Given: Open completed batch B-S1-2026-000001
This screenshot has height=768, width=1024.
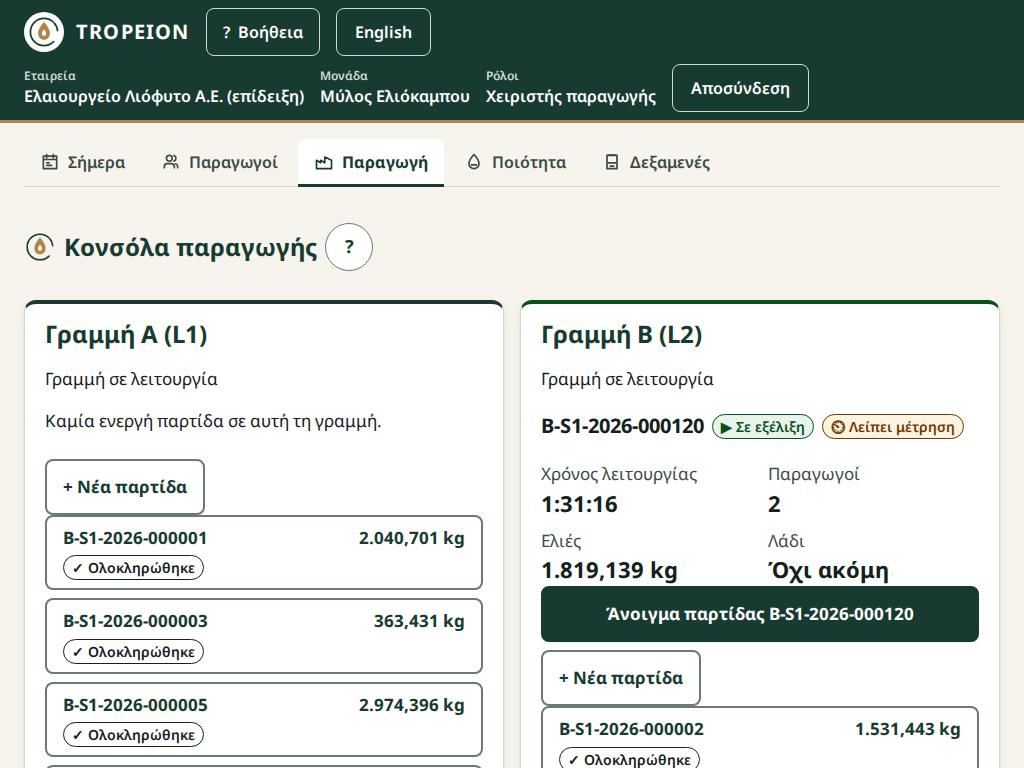Looking at the screenshot, I should point(264,552).
